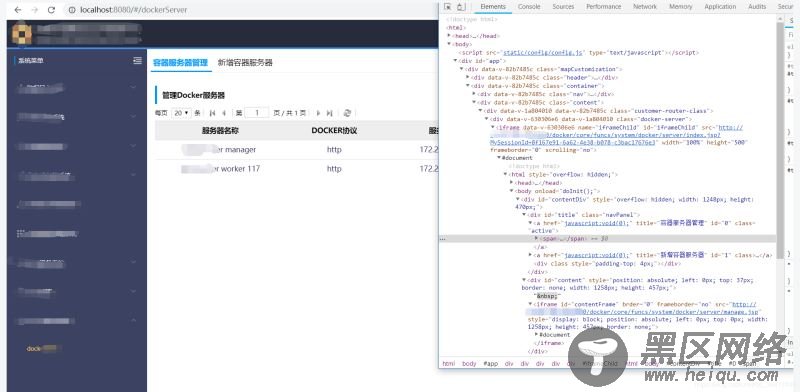Go to last page of server table
Screen dimensions: 800x392
tap(330, 113)
